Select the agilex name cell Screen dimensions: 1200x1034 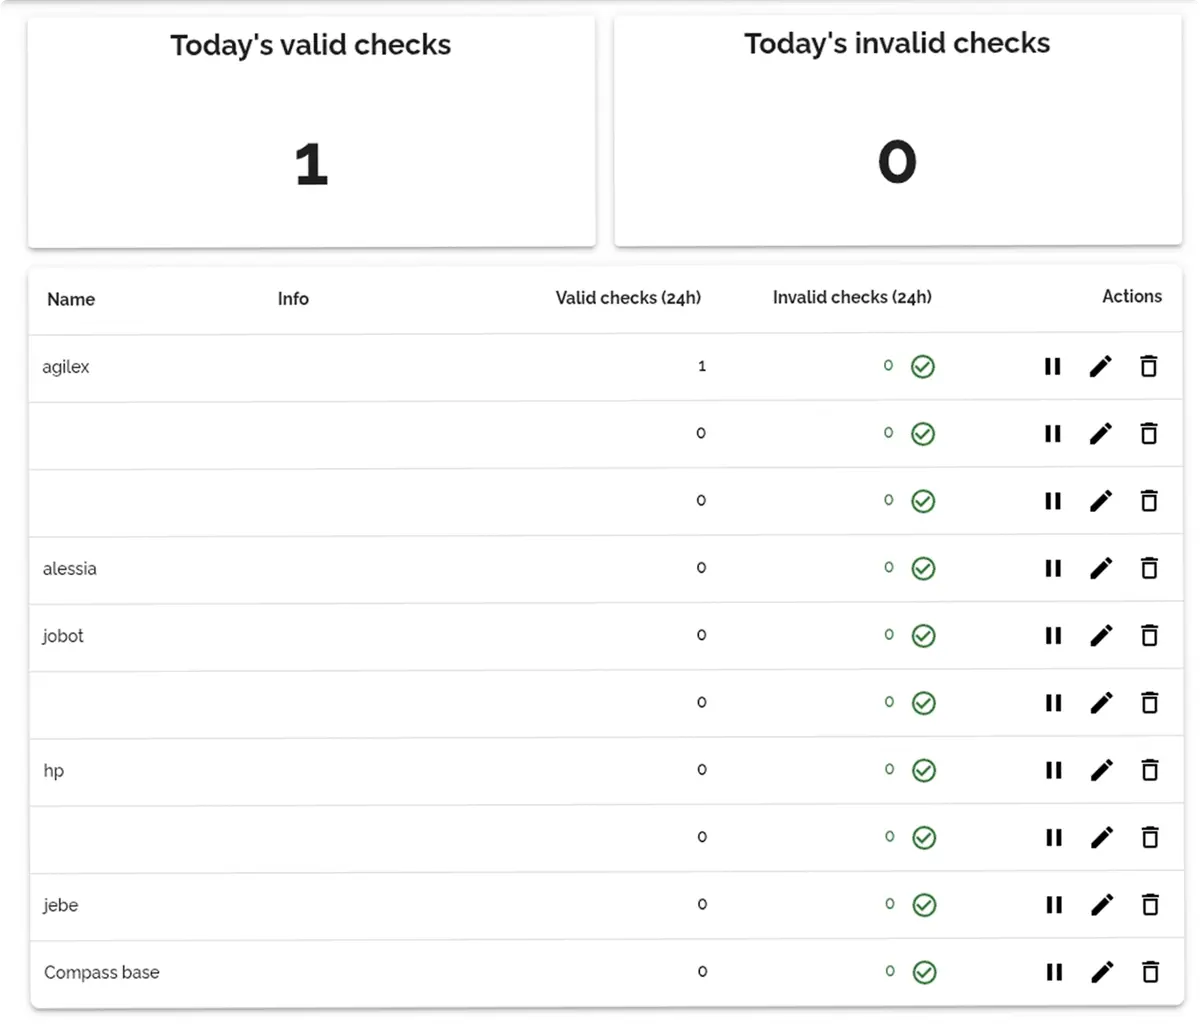coord(66,367)
